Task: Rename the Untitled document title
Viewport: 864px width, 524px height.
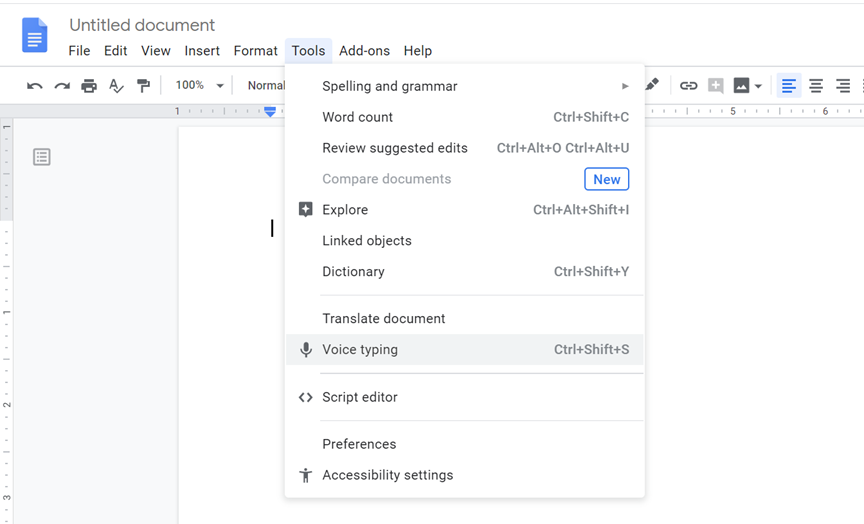Action: click(x=142, y=25)
